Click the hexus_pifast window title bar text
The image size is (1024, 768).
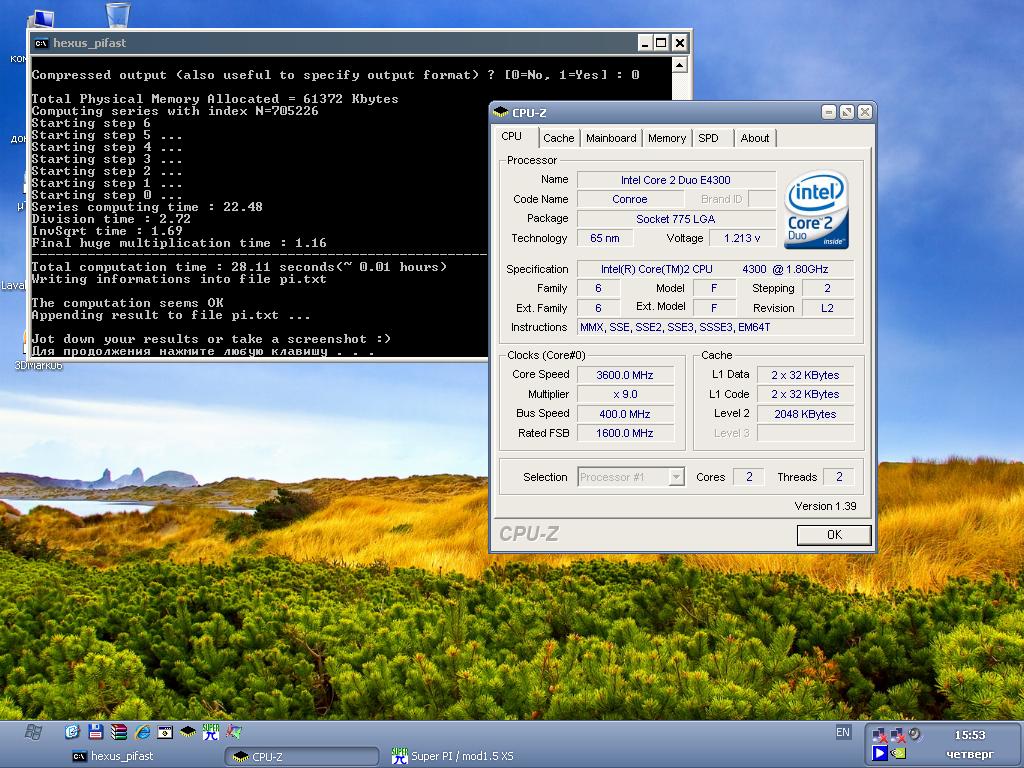pos(89,43)
